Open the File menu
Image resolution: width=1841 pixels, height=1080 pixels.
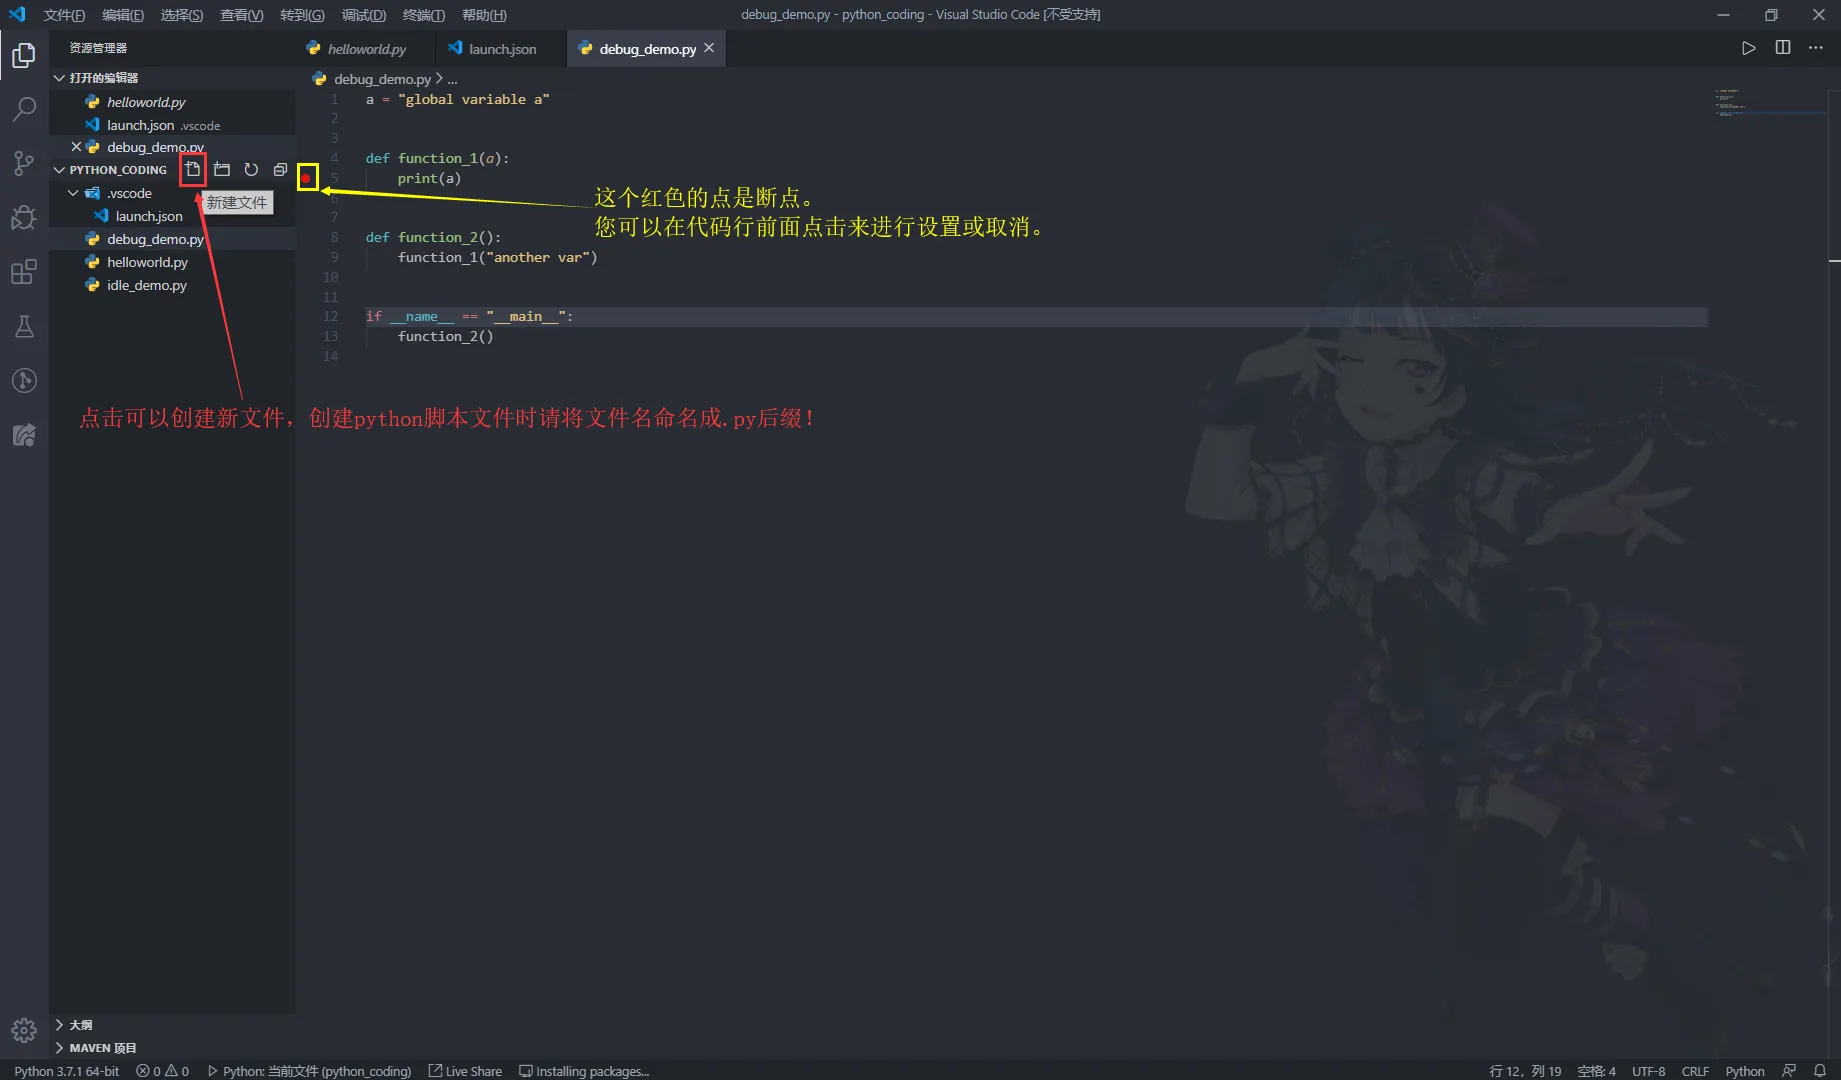(x=64, y=15)
